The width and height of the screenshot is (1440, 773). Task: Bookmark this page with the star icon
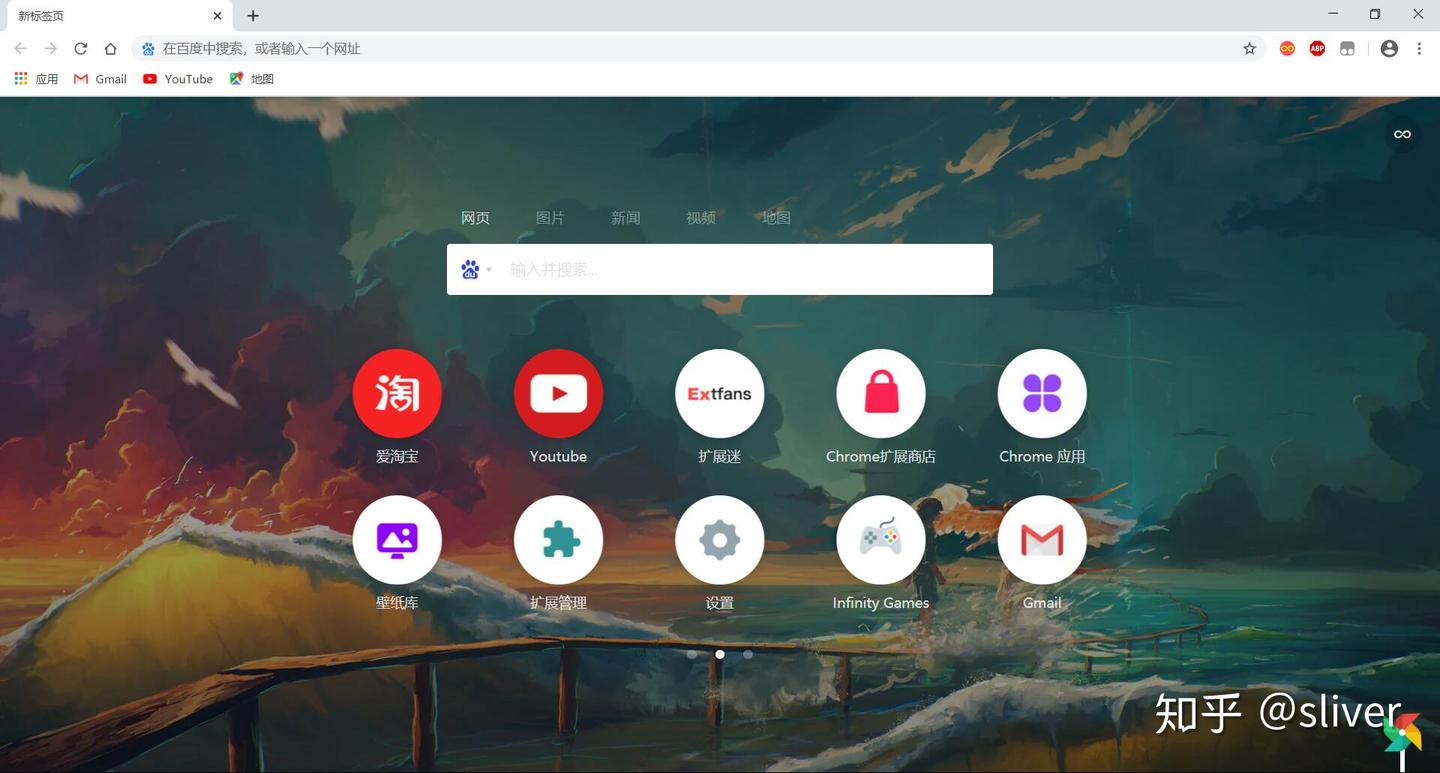1249,48
